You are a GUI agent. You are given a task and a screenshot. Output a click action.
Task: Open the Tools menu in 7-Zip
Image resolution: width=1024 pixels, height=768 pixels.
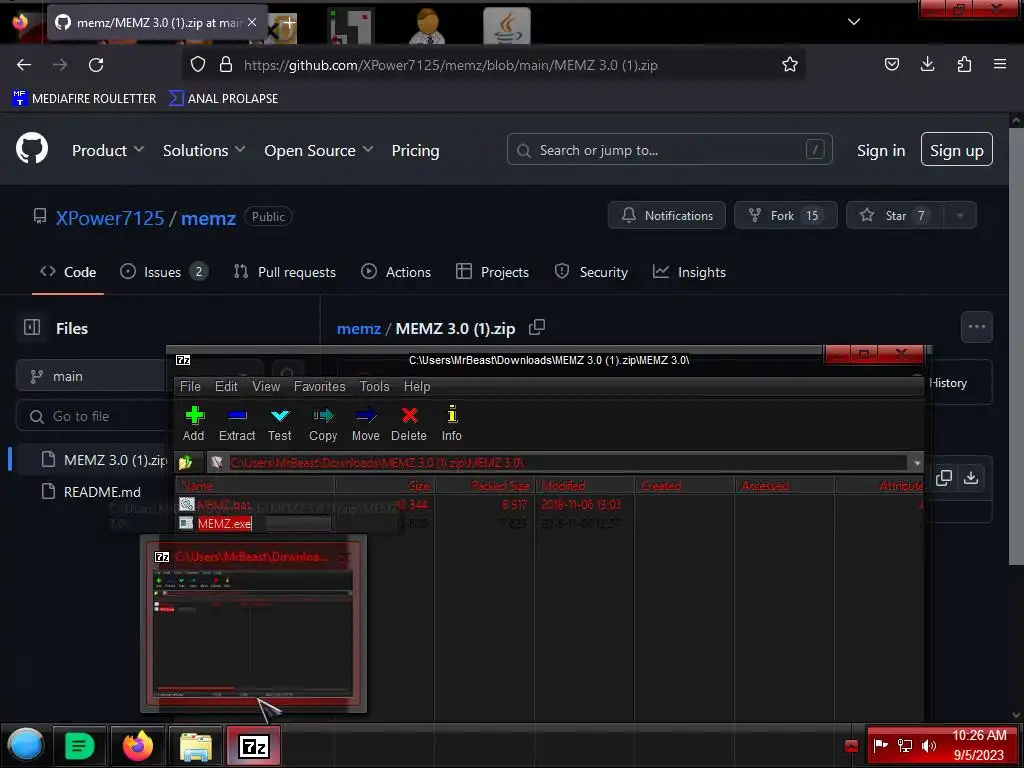(x=374, y=387)
